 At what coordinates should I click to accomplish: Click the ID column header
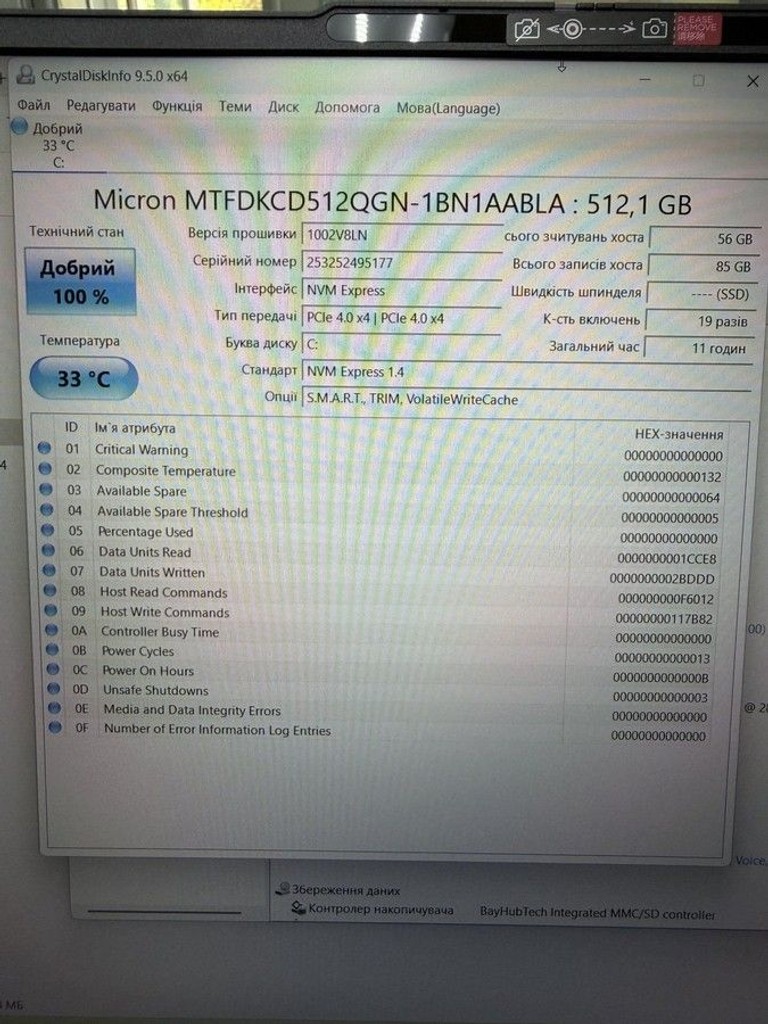71,427
